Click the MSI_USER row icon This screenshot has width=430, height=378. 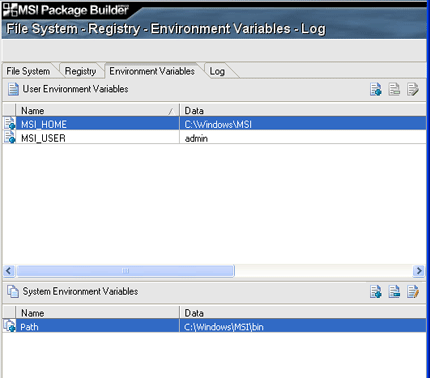10,137
